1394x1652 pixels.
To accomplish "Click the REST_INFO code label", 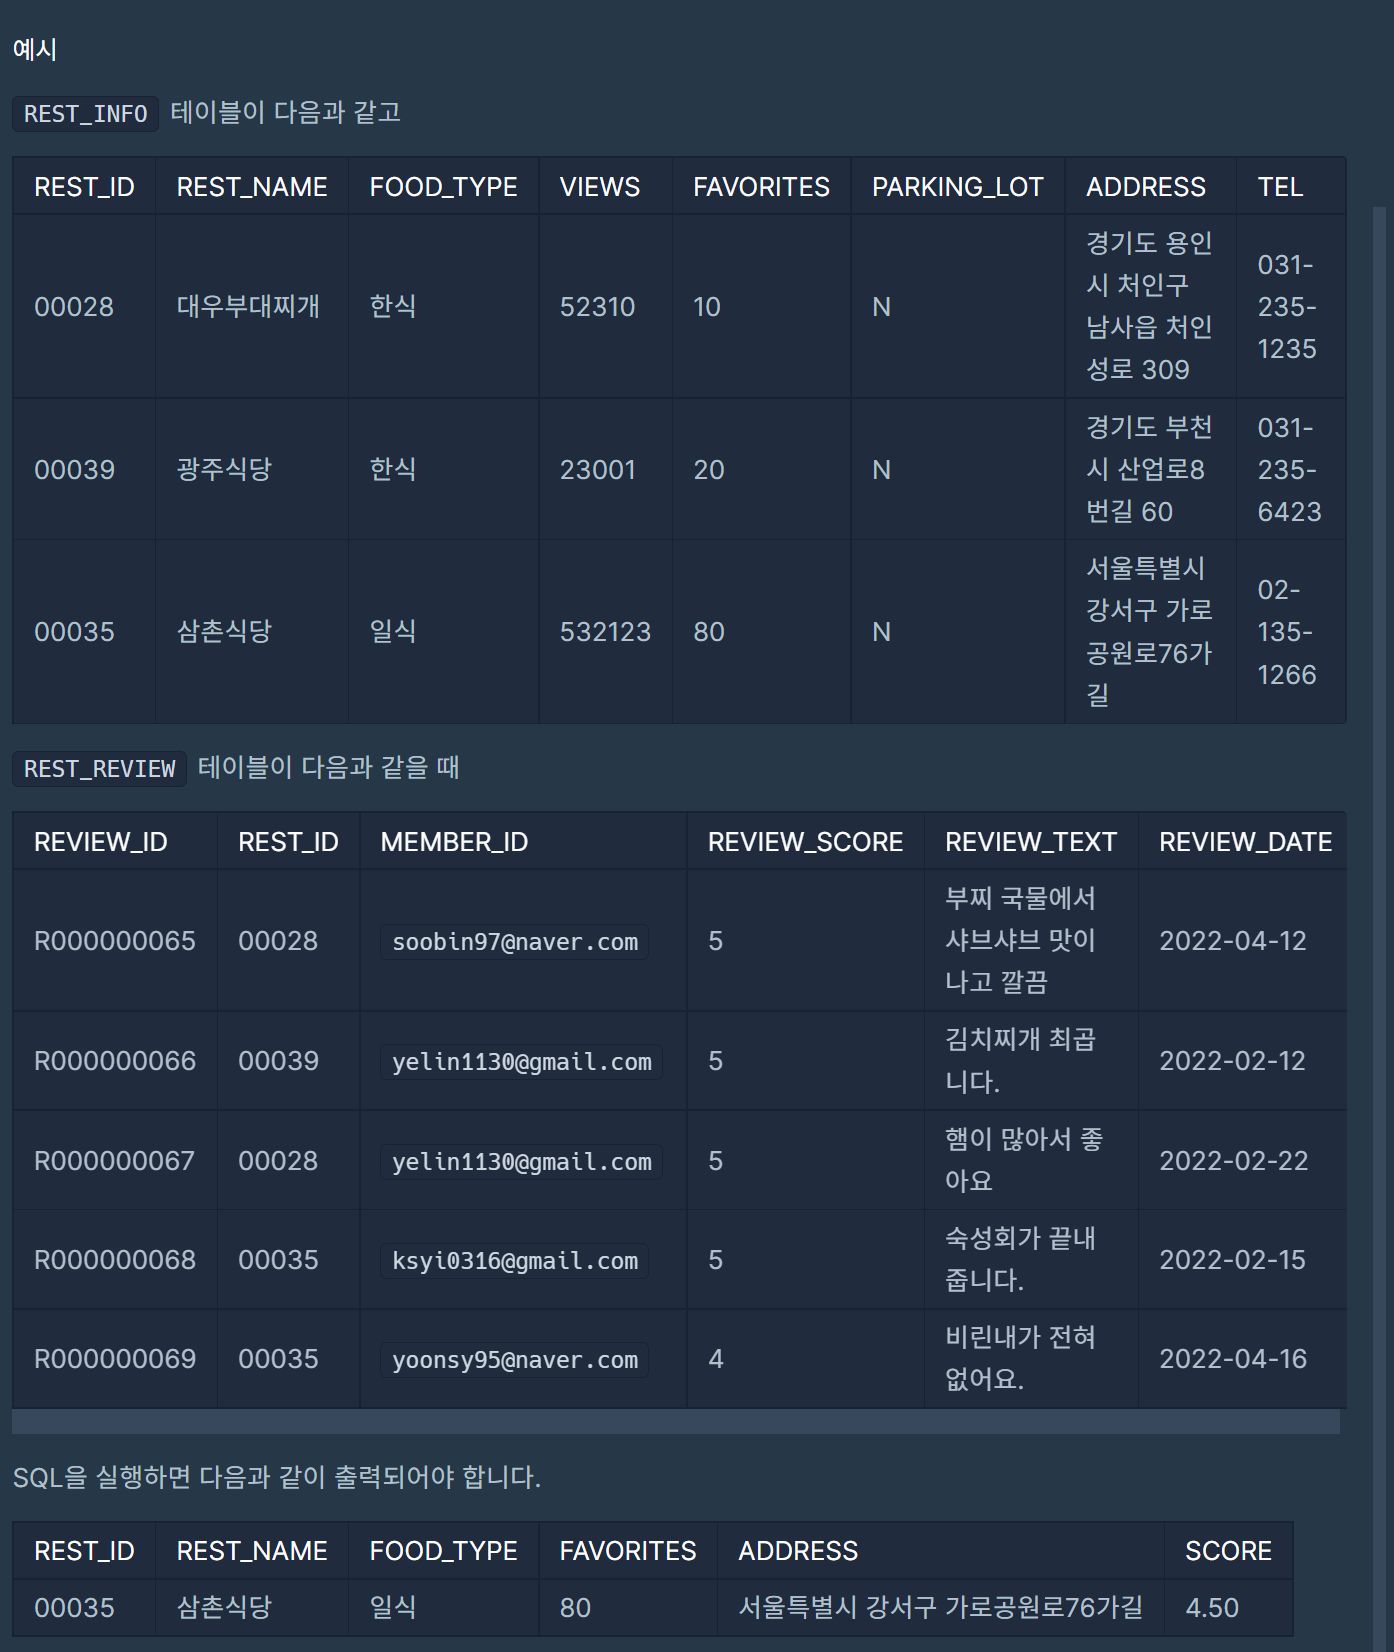I will click(x=85, y=114).
